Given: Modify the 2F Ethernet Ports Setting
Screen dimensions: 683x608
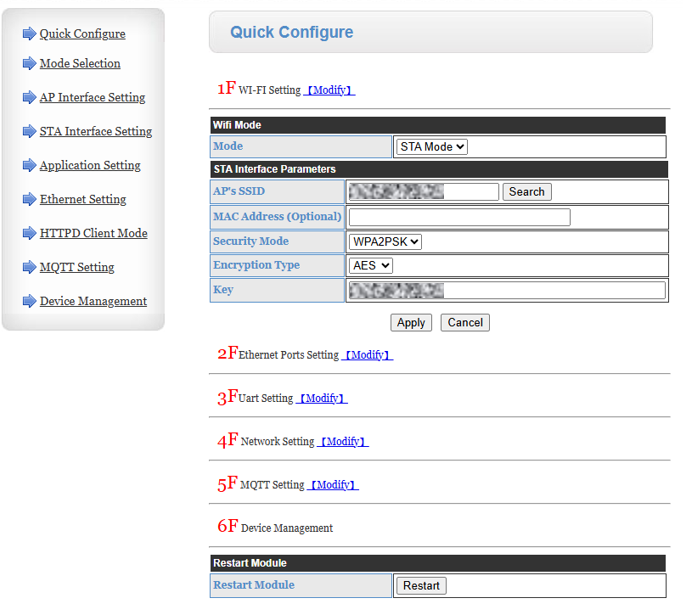Looking at the screenshot, I should [367, 355].
